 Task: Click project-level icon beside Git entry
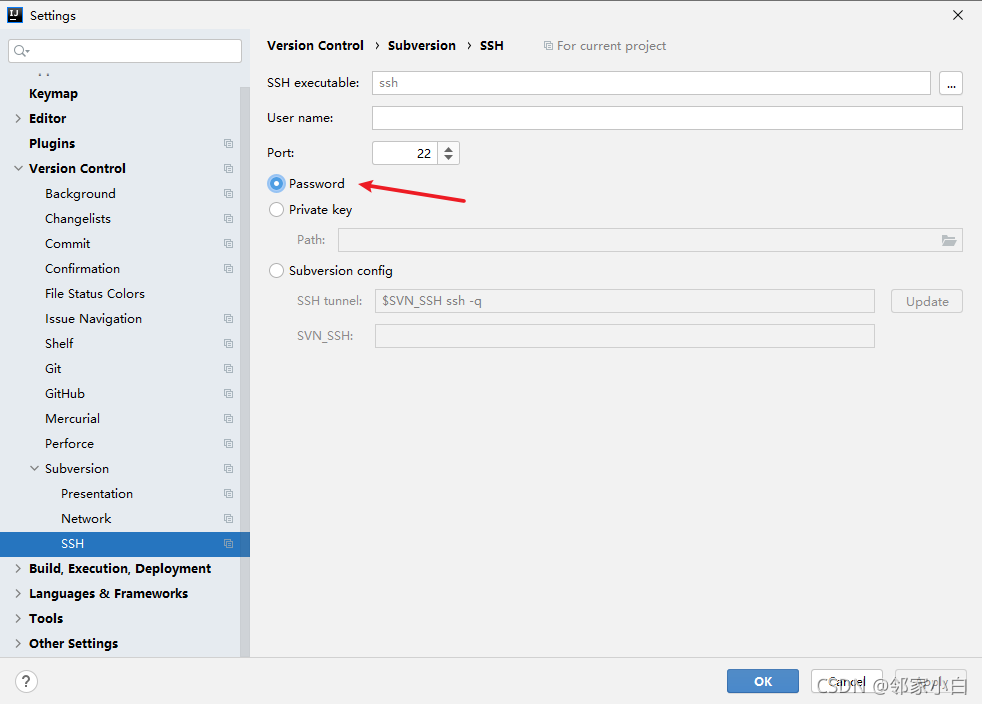[229, 369]
